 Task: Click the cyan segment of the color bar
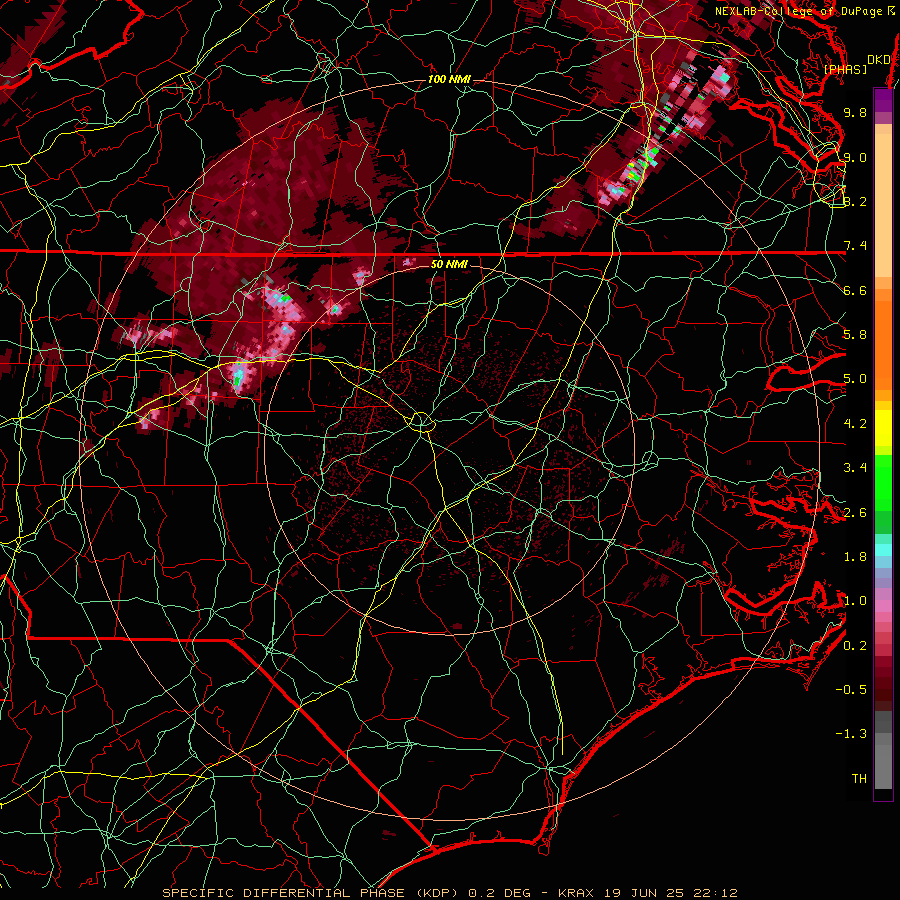[x=883, y=550]
